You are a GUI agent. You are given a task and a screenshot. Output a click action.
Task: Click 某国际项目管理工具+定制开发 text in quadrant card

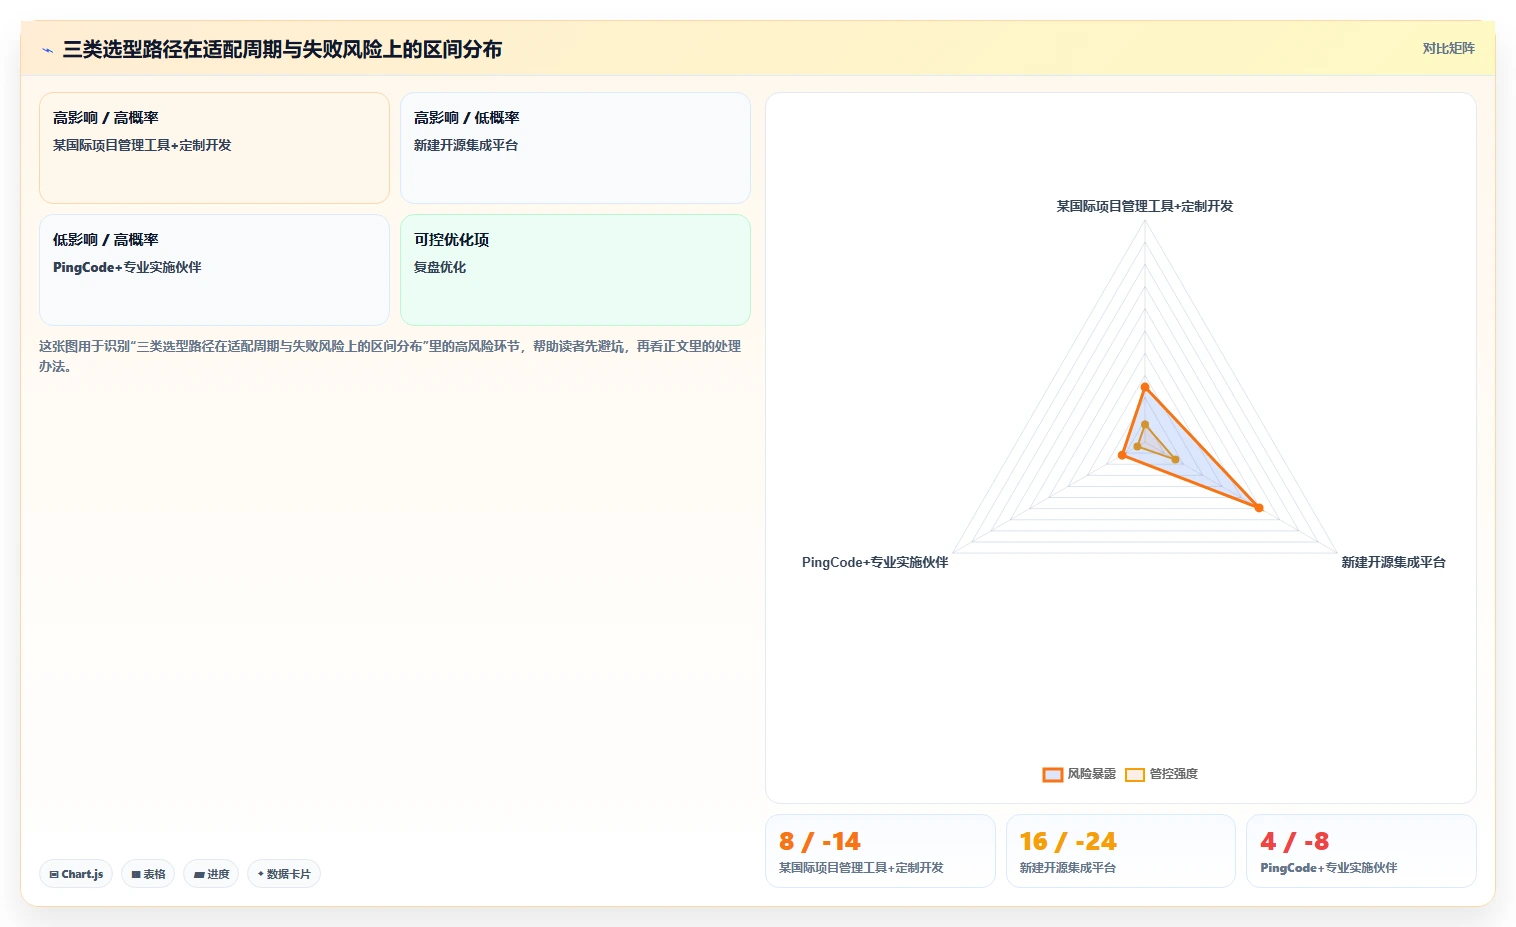[142, 145]
